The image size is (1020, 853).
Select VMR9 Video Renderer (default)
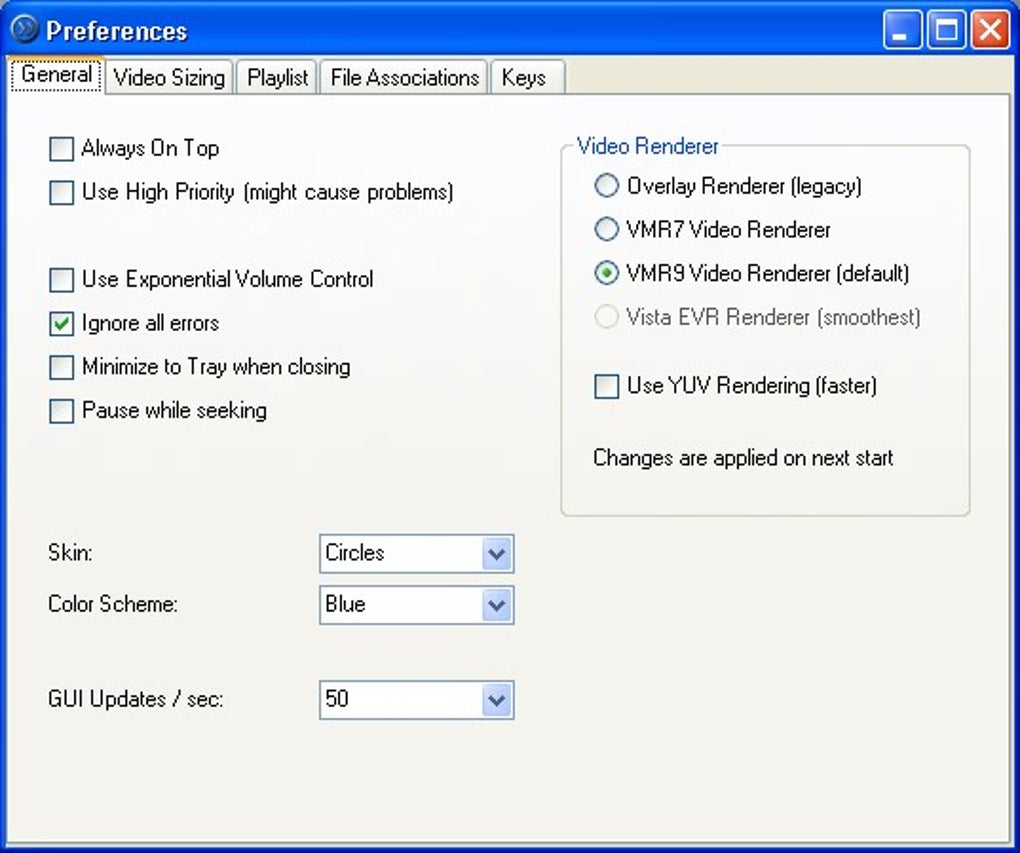pos(606,273)
